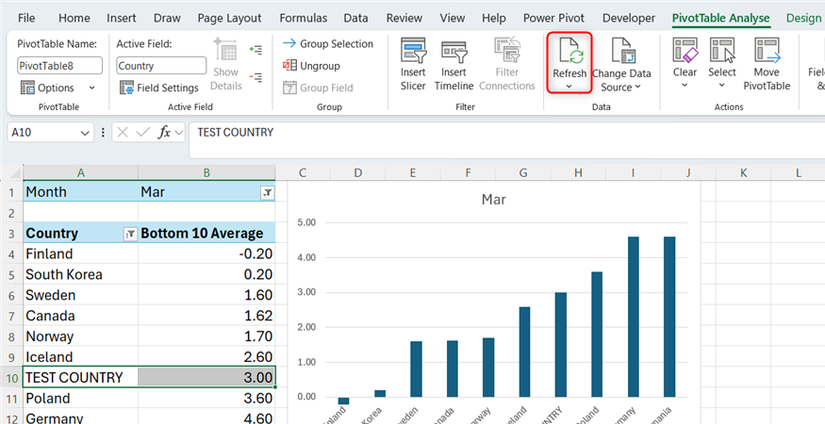Viewport: 825px width, 424px height.
Task: Select column A header
Action: pyautogui.click(x=81, y=173)
